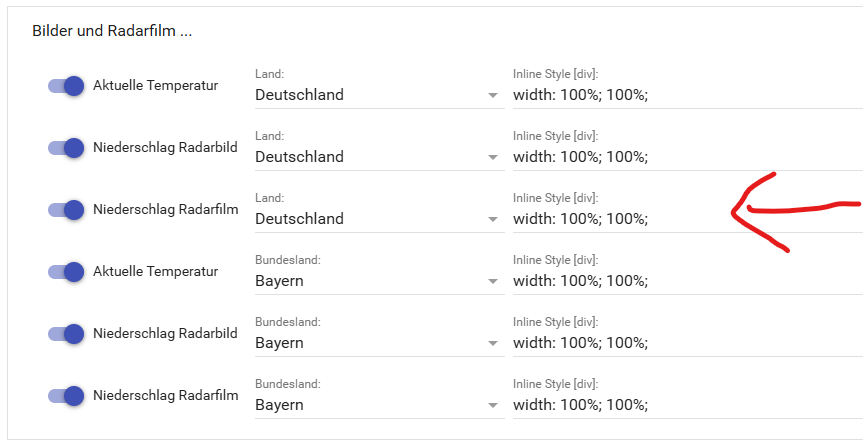The image size is (863, 448).
Task: Switch off Niederschlag Radarfilm toggle for Deutschland
Action: tap(65, 210)
